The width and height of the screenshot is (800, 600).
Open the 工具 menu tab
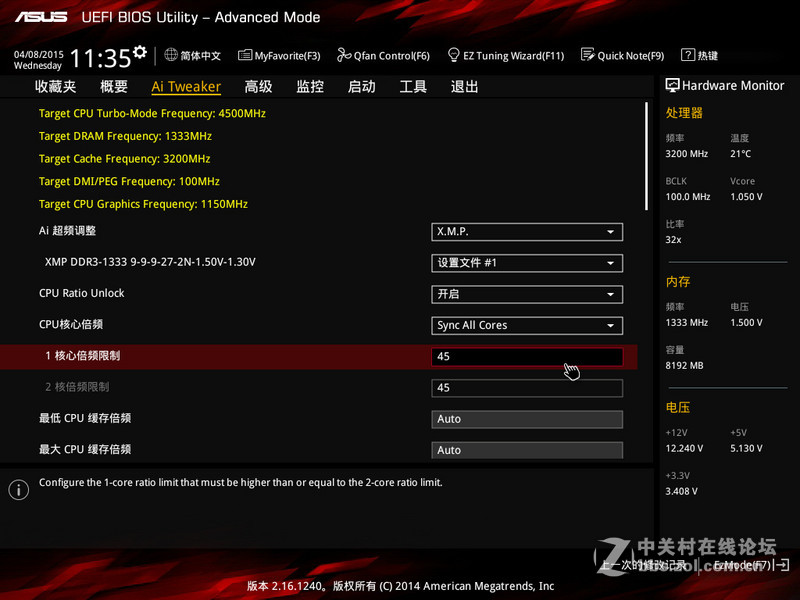[413, 86]
